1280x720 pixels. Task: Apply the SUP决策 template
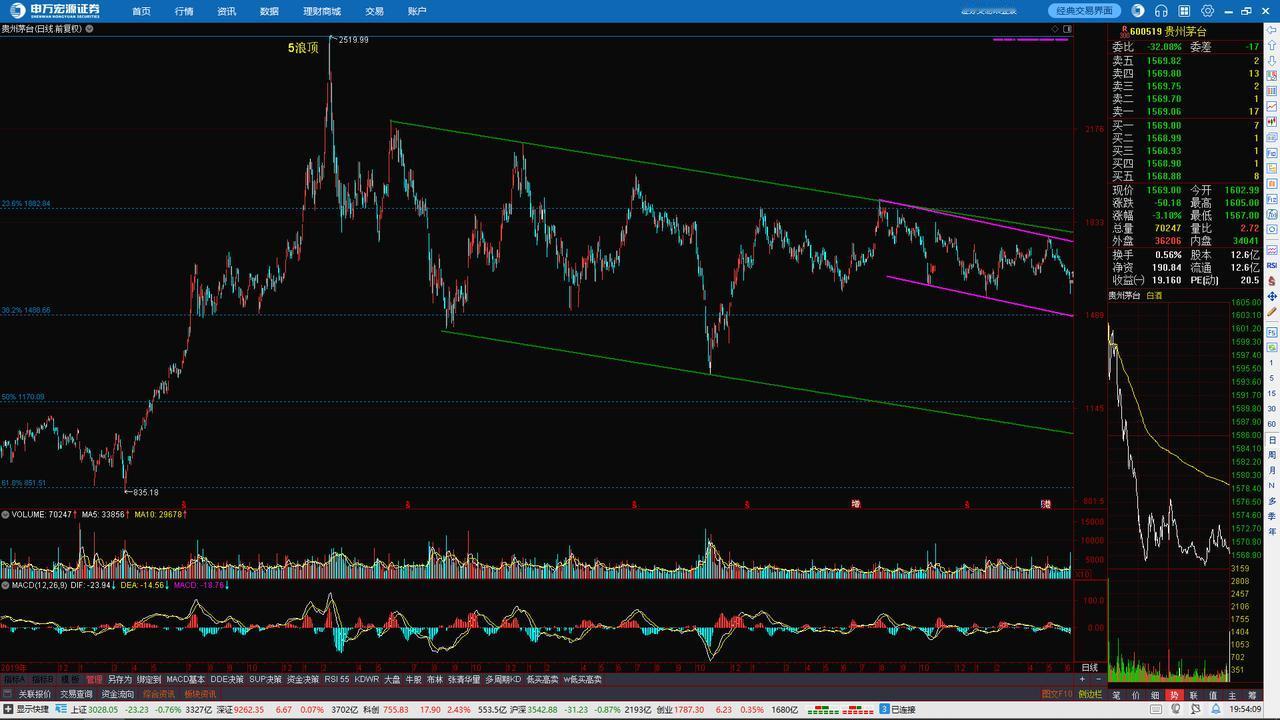pyautogui.click(x=265, y=679)
